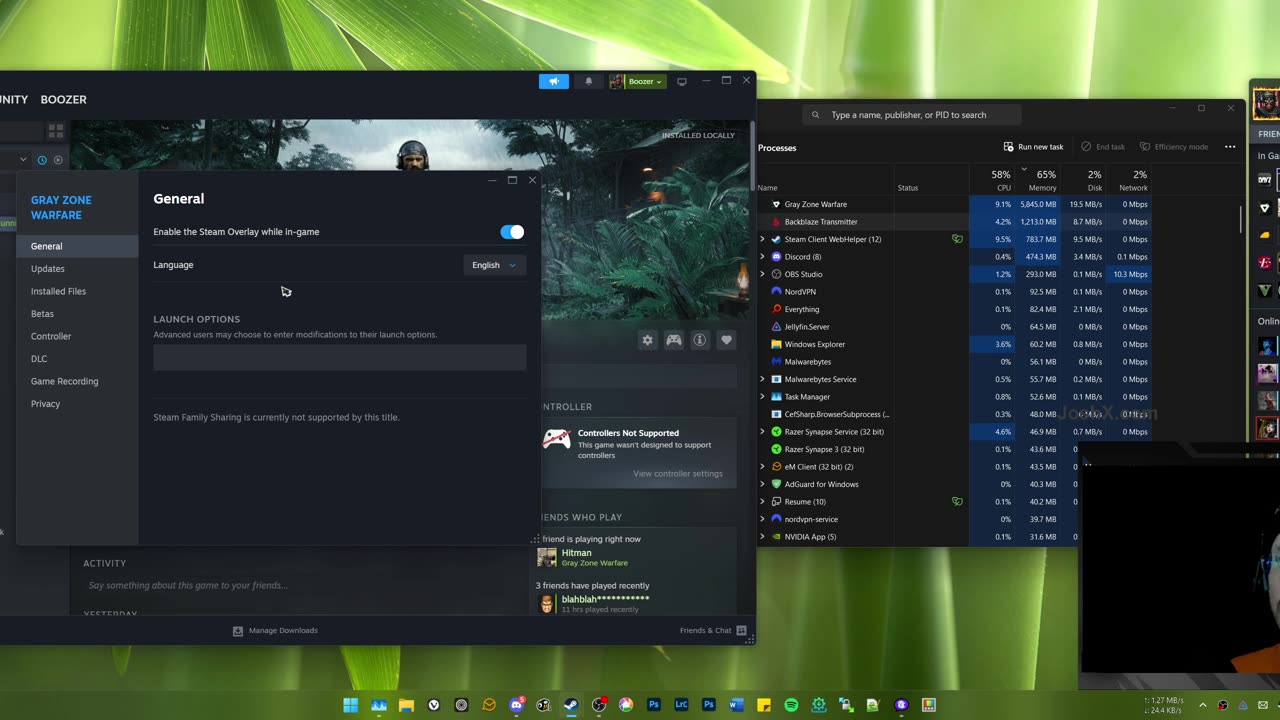Open Game Recording properties tab
The width and height of the screenshot is (1280, 720).
77,381
